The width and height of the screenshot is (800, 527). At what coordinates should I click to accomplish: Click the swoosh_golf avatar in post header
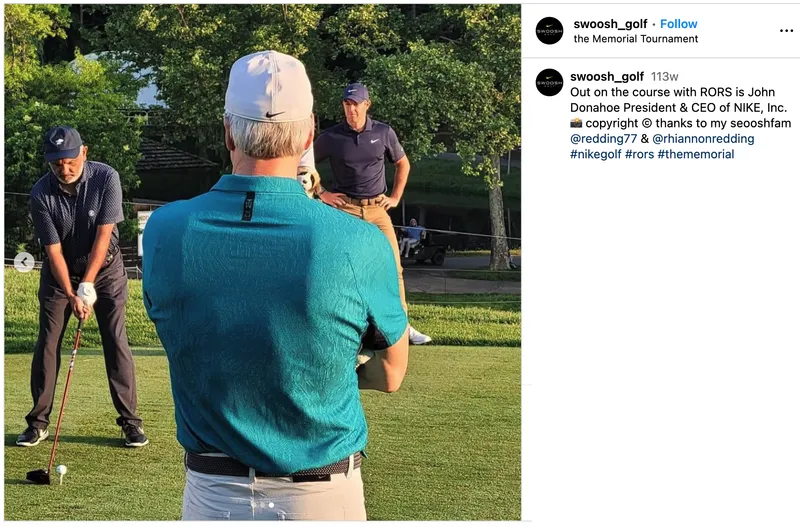pos(549,31)
